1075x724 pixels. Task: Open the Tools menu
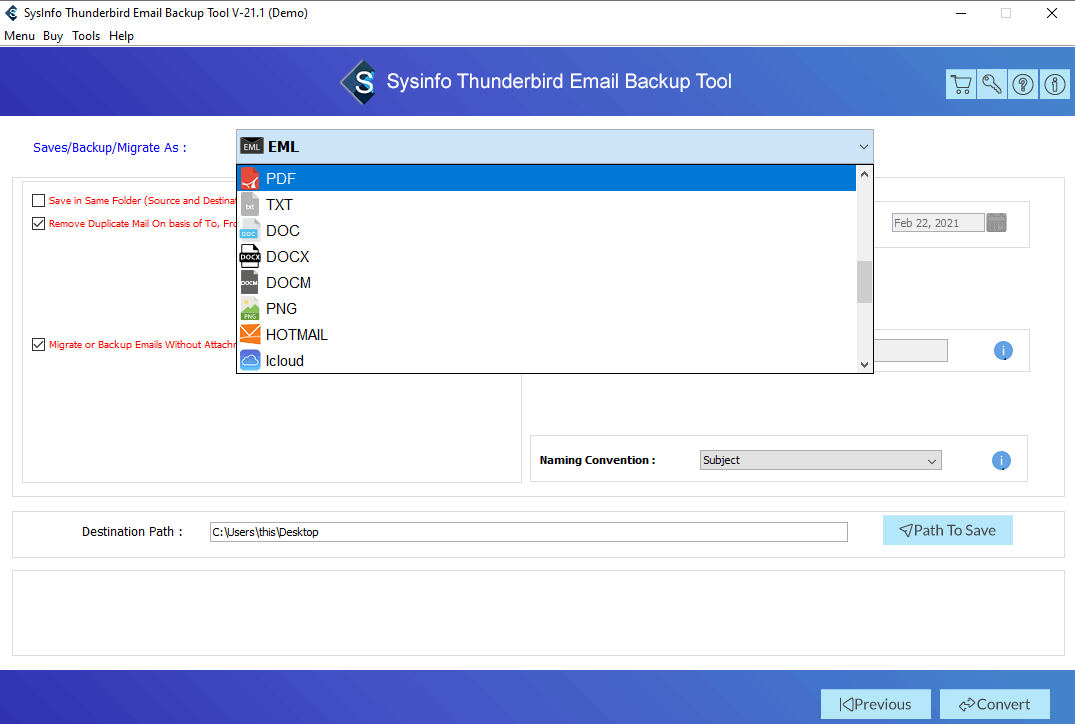click(86, 36)
